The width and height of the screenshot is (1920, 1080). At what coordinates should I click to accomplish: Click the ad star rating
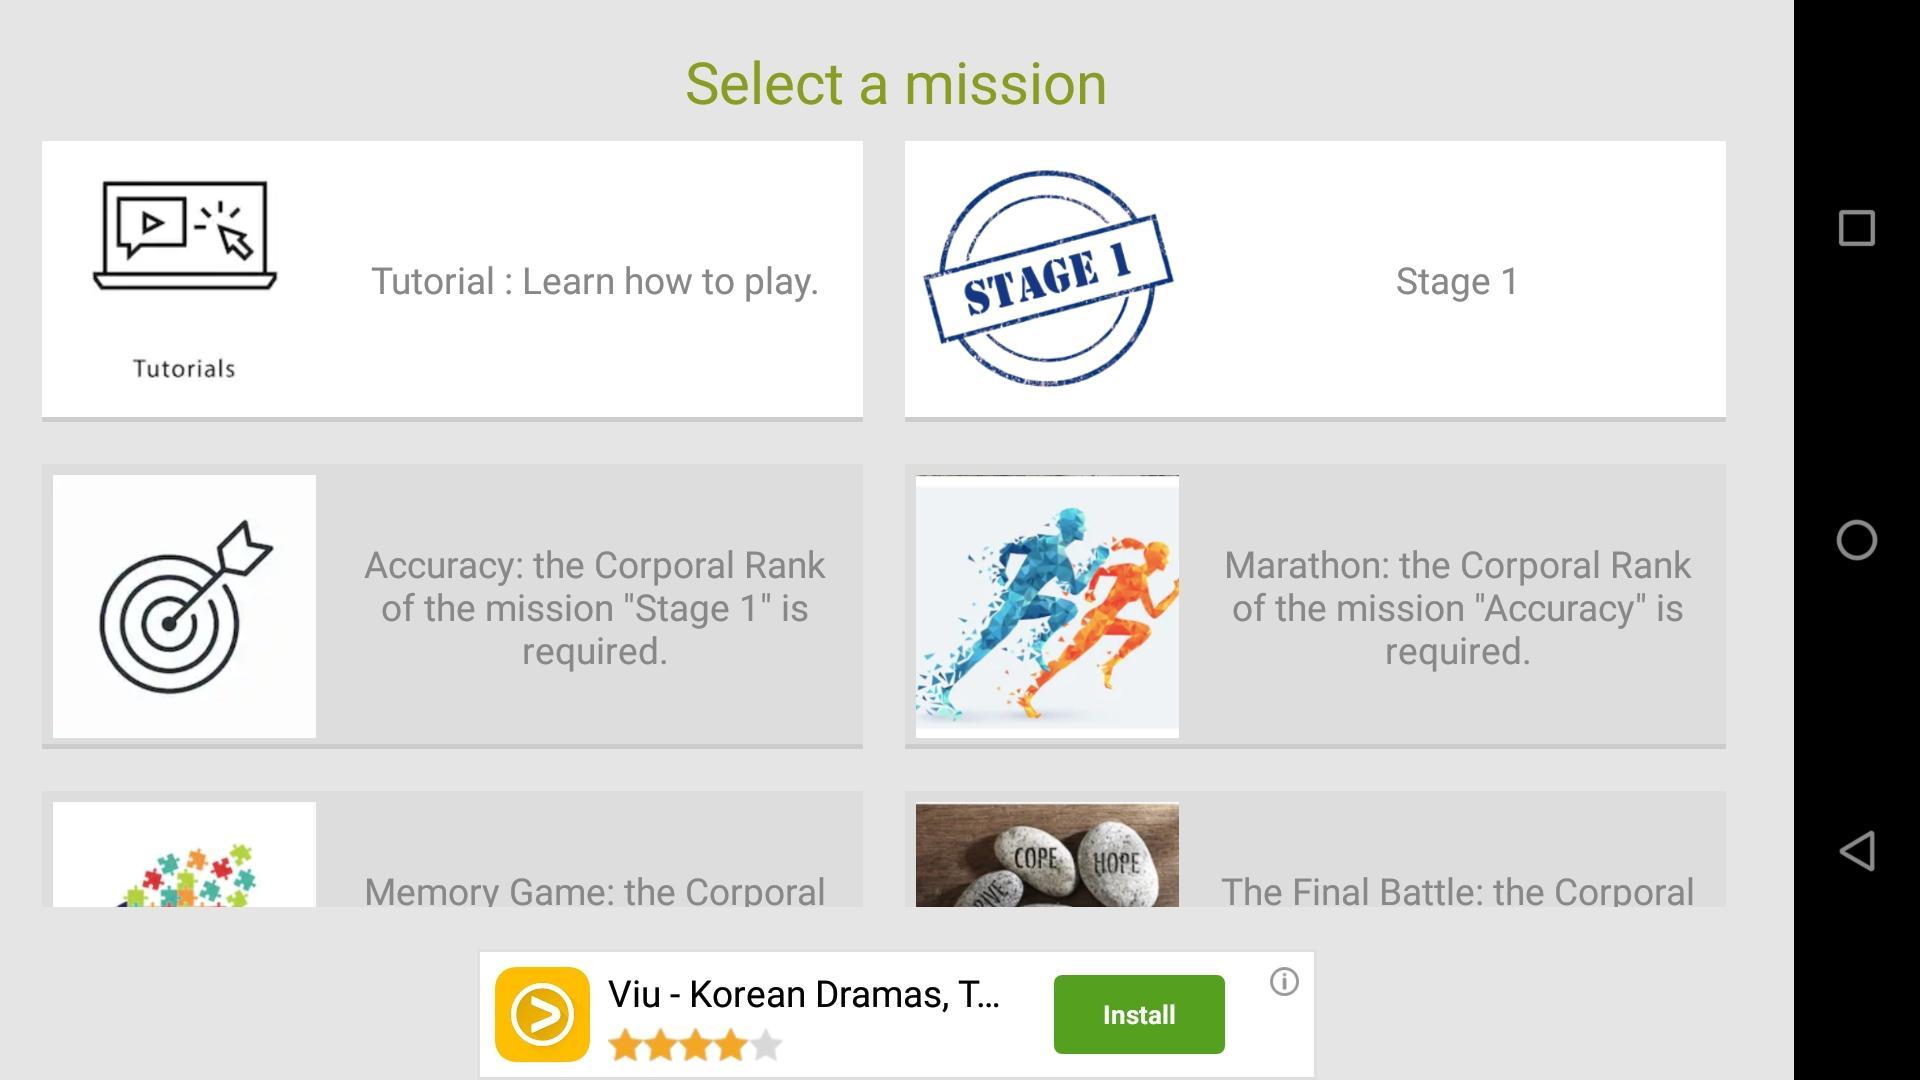[694, 1046]
